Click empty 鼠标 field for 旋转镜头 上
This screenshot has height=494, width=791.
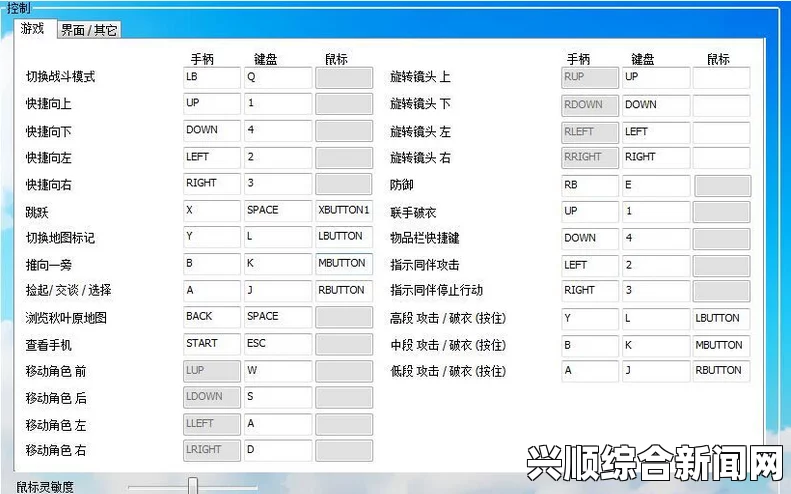point(721,78)
